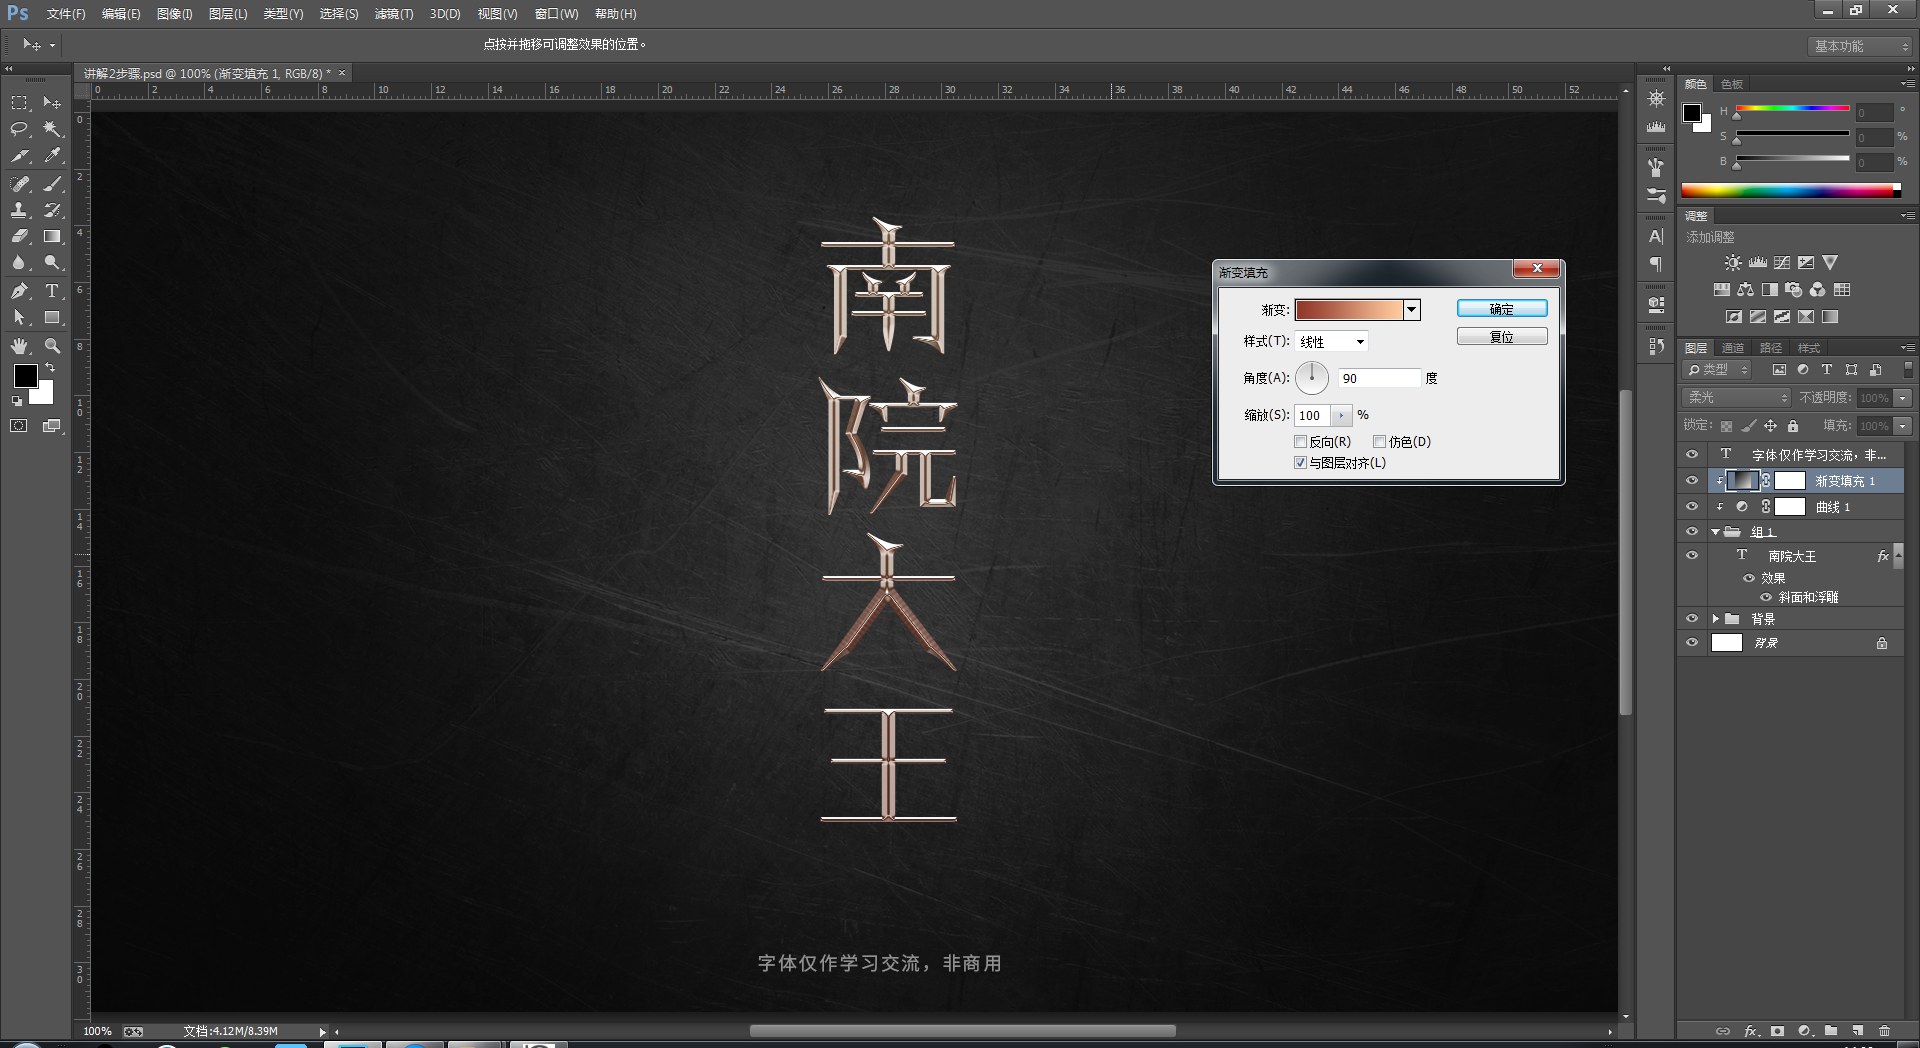
Task: Collapse the 组 1 layer group
Action: pyautogui.click(x=1715, y=532)
